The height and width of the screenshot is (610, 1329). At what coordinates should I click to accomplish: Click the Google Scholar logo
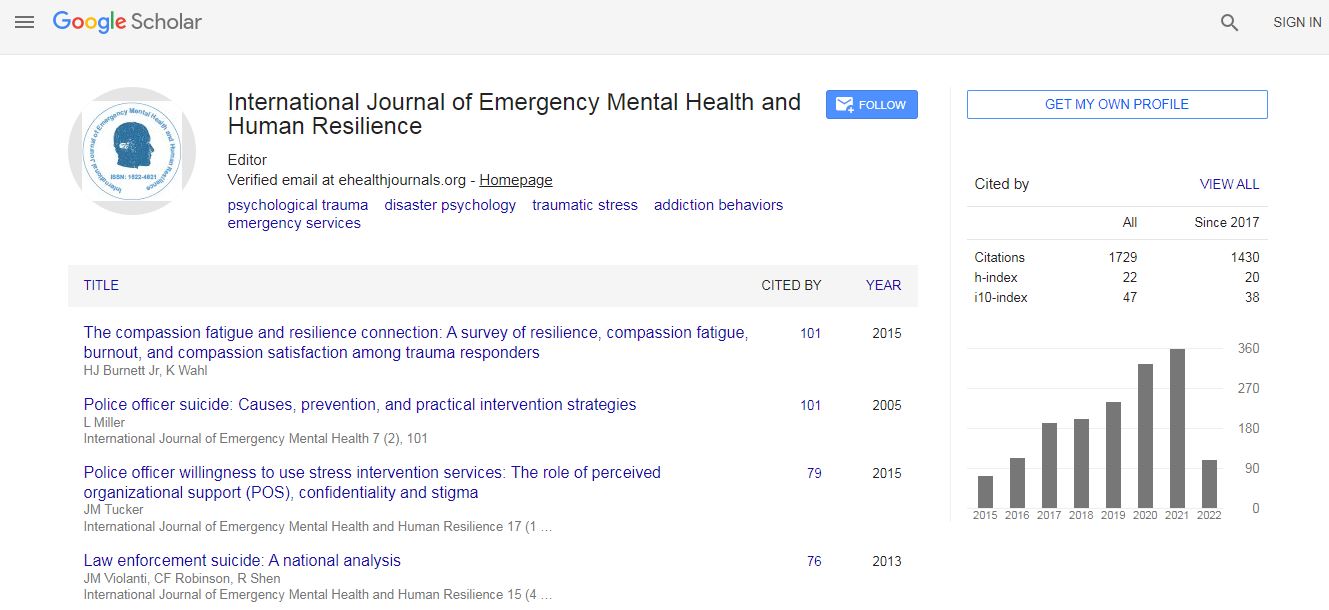127,22
